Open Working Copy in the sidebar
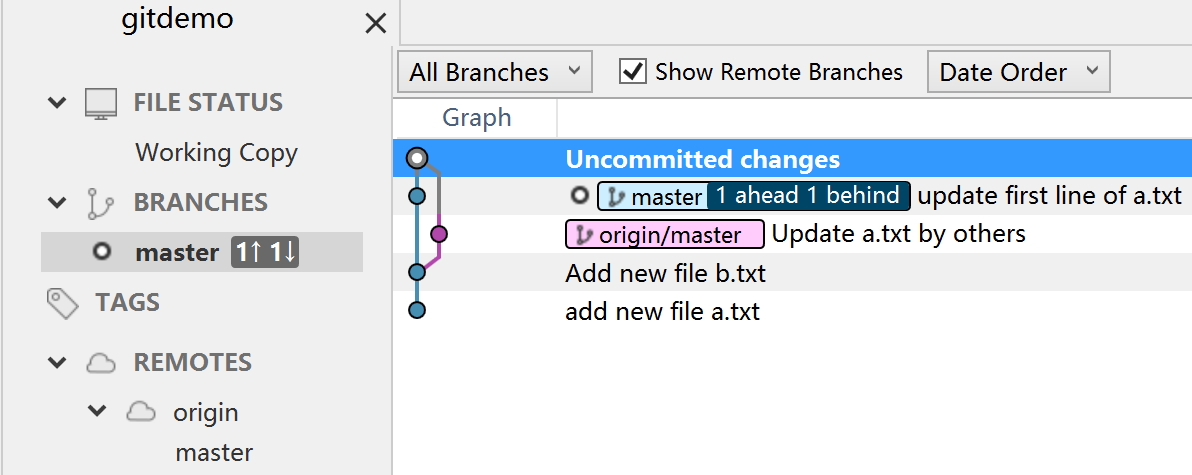 [x=216, y=153]
